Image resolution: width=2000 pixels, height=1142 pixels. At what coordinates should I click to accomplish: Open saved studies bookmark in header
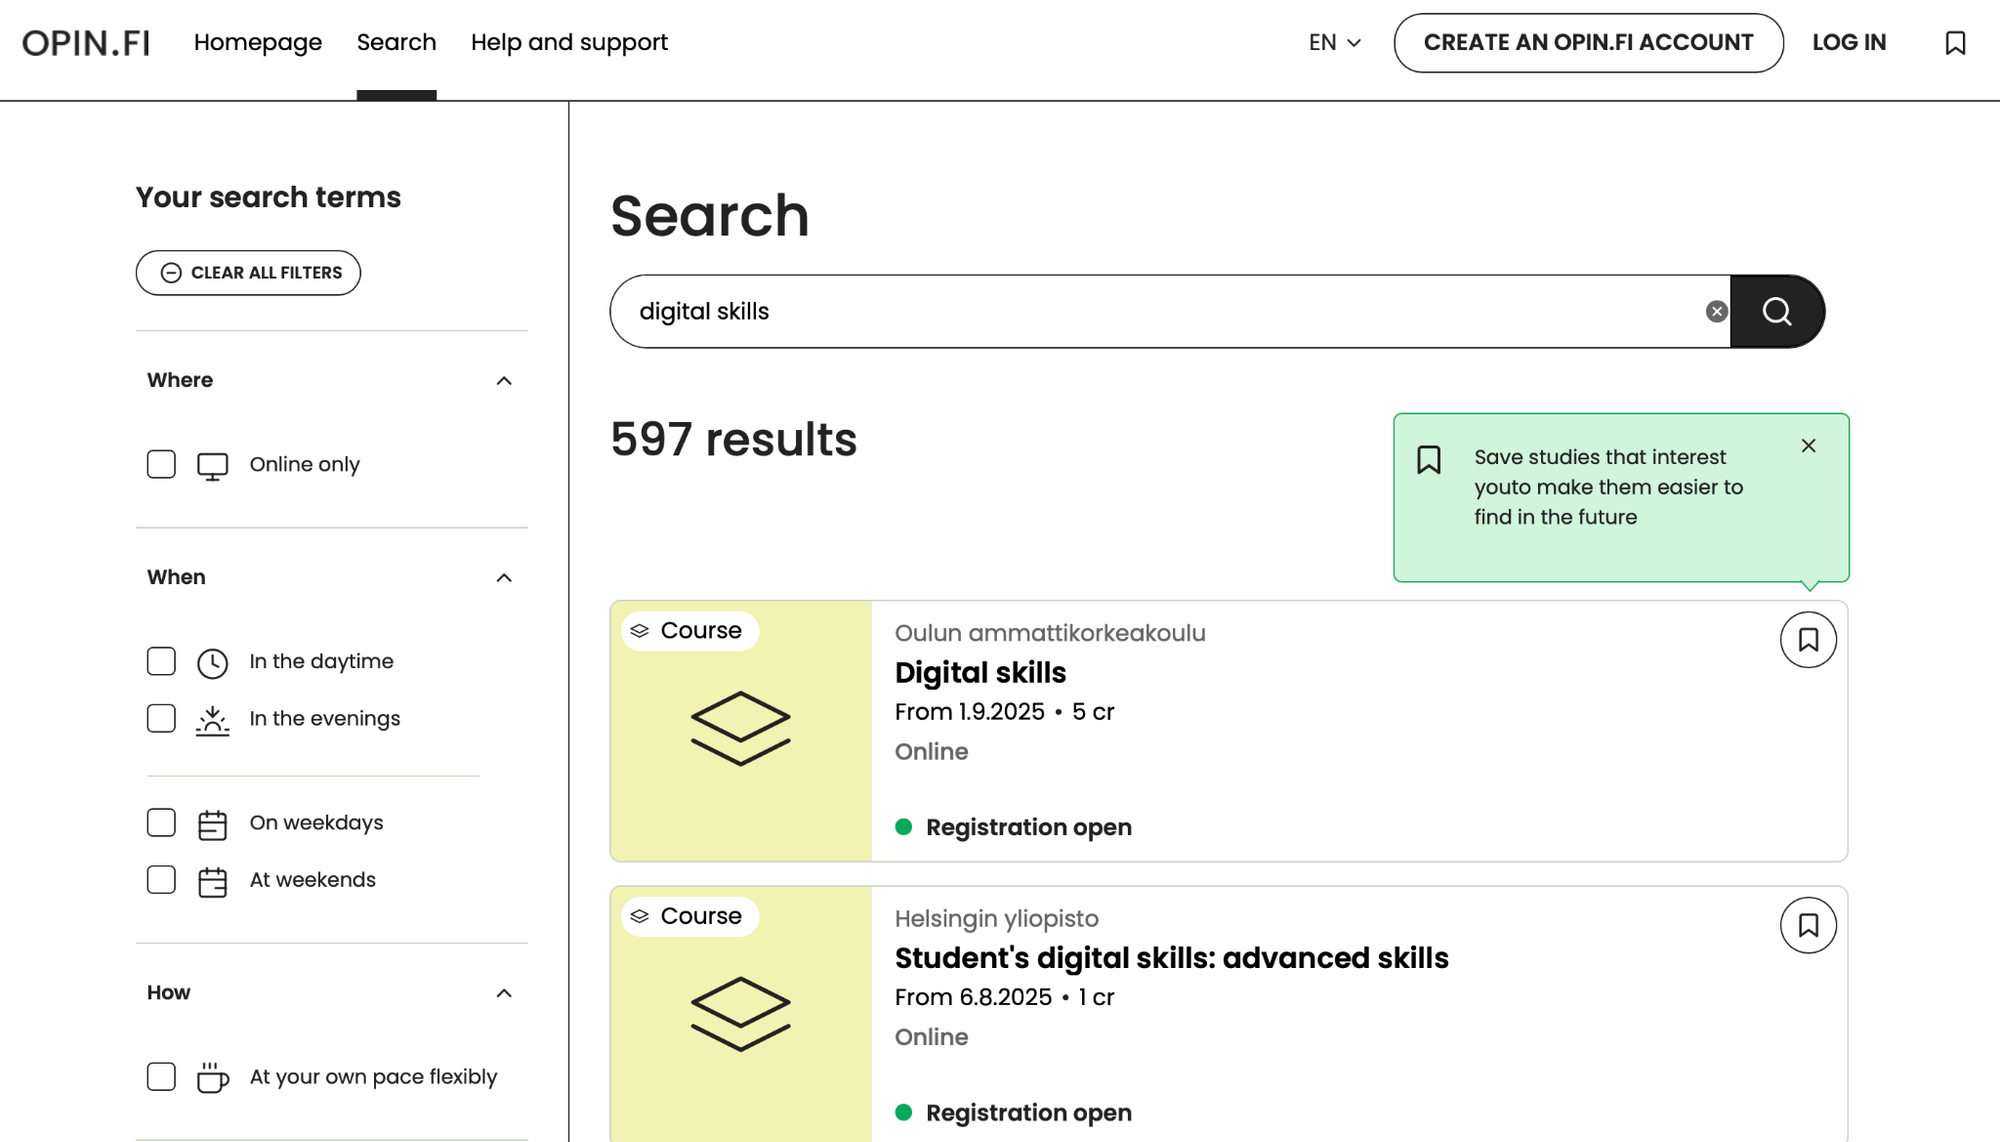(x=1955, y=43)
